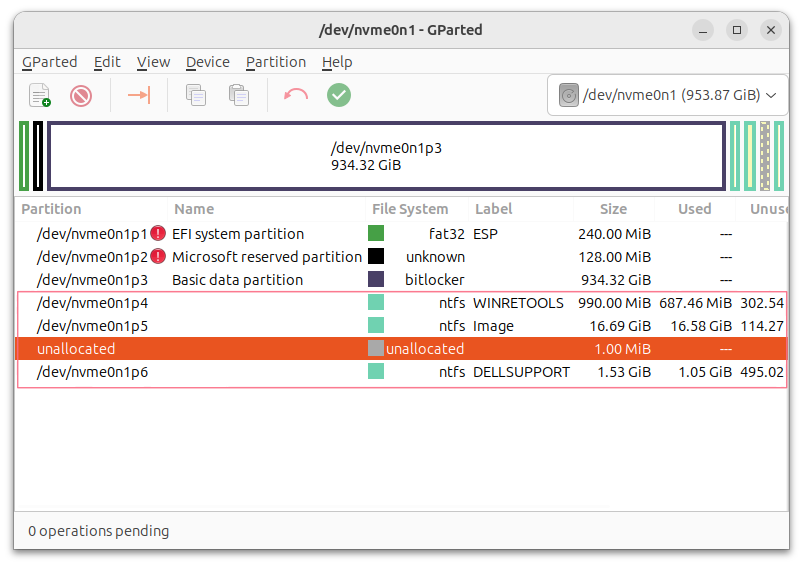803x566 pixels.
Task: Click the Delete partition toolbar icon
Action: 81,95
